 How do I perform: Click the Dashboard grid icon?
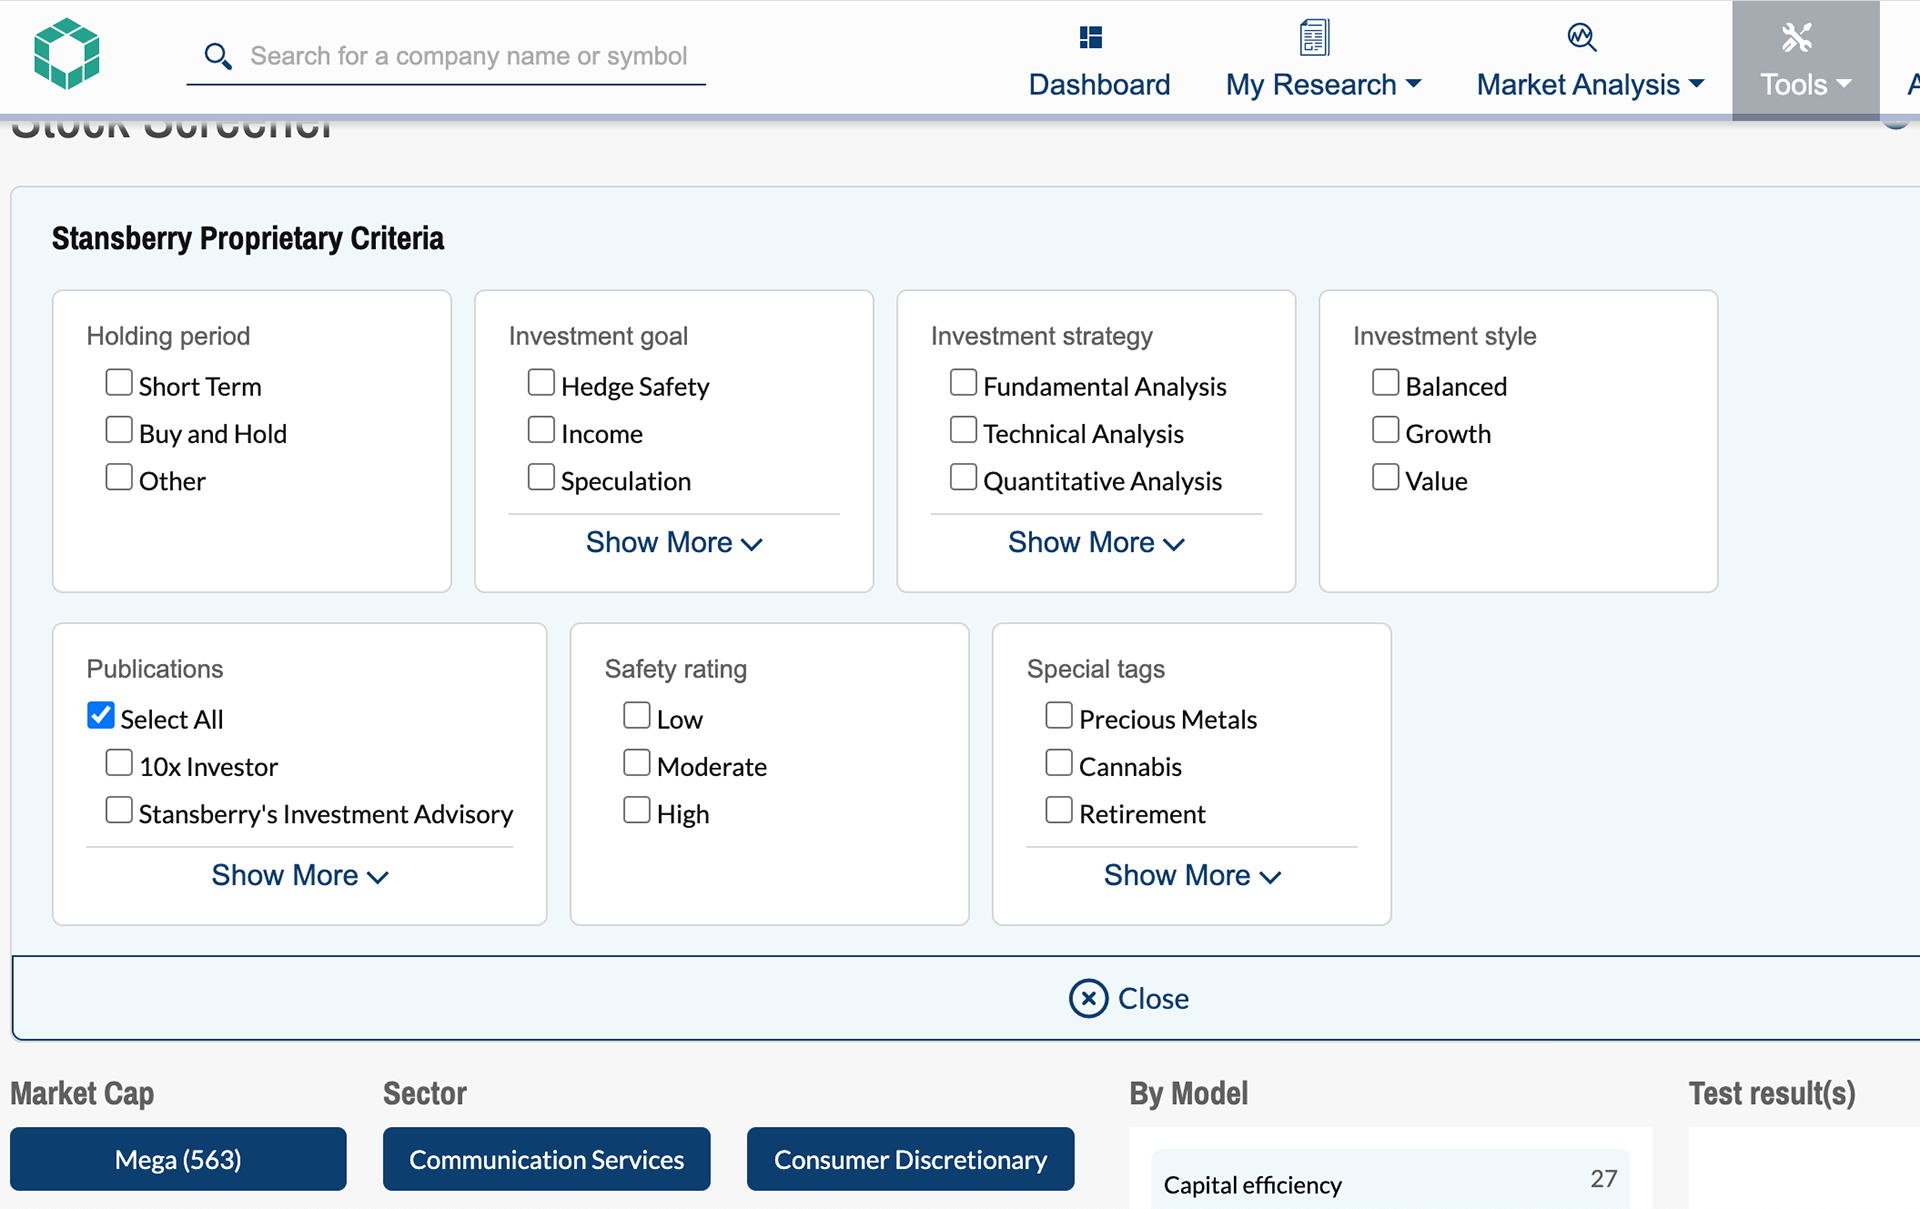(x=1090, y=38)
